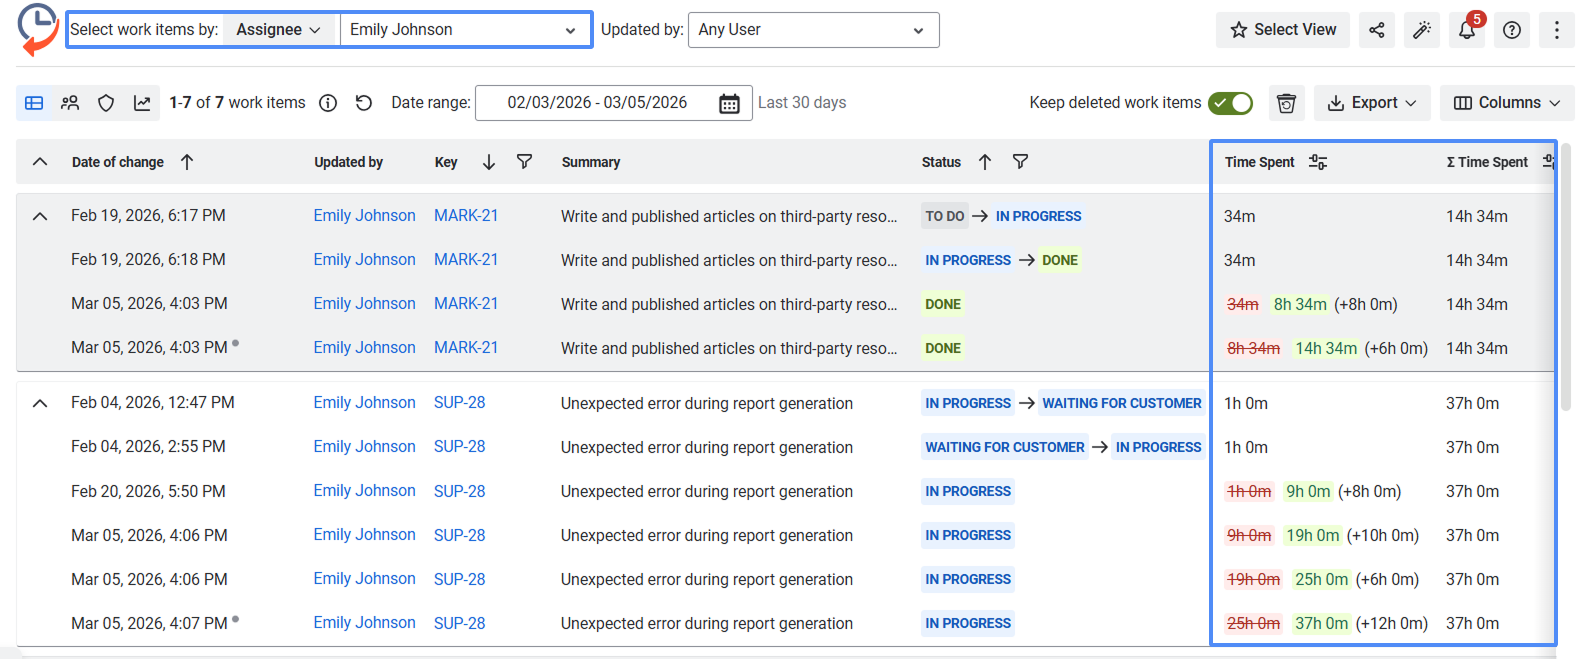Click the Summary column header

(x=591, y=162)
